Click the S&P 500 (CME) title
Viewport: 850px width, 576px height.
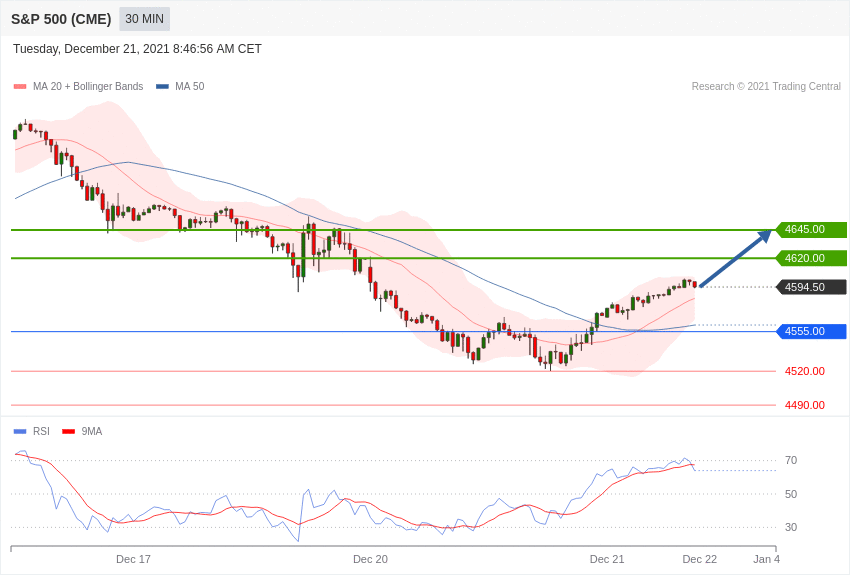(x=61, y=19)
